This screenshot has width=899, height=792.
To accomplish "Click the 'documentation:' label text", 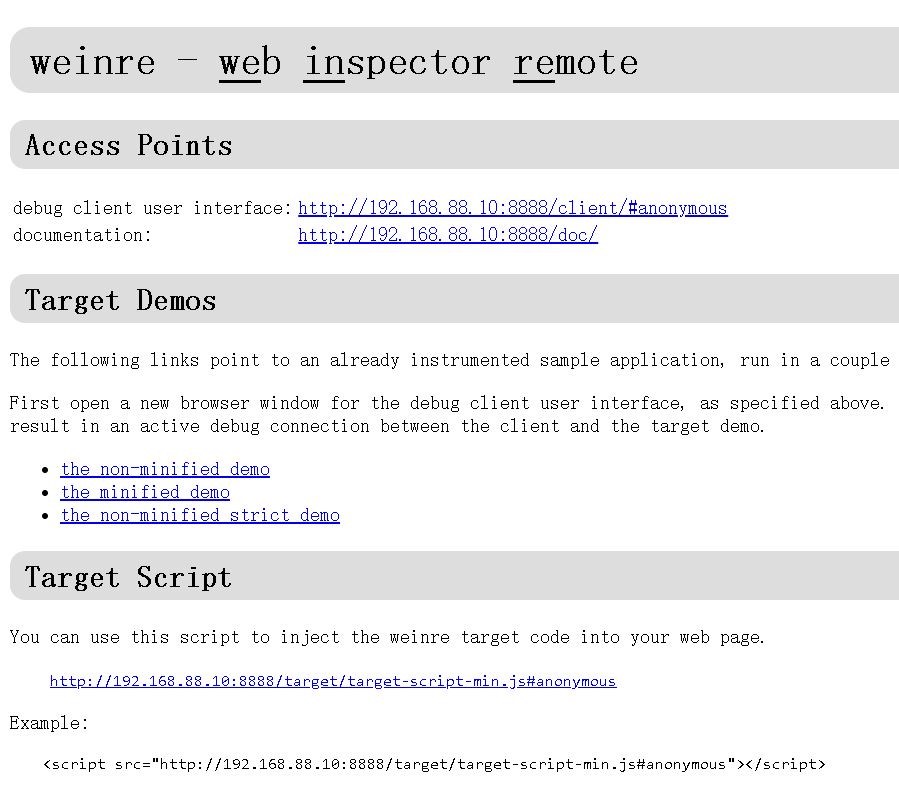I will pyautogui.click(x=82, y=235).
